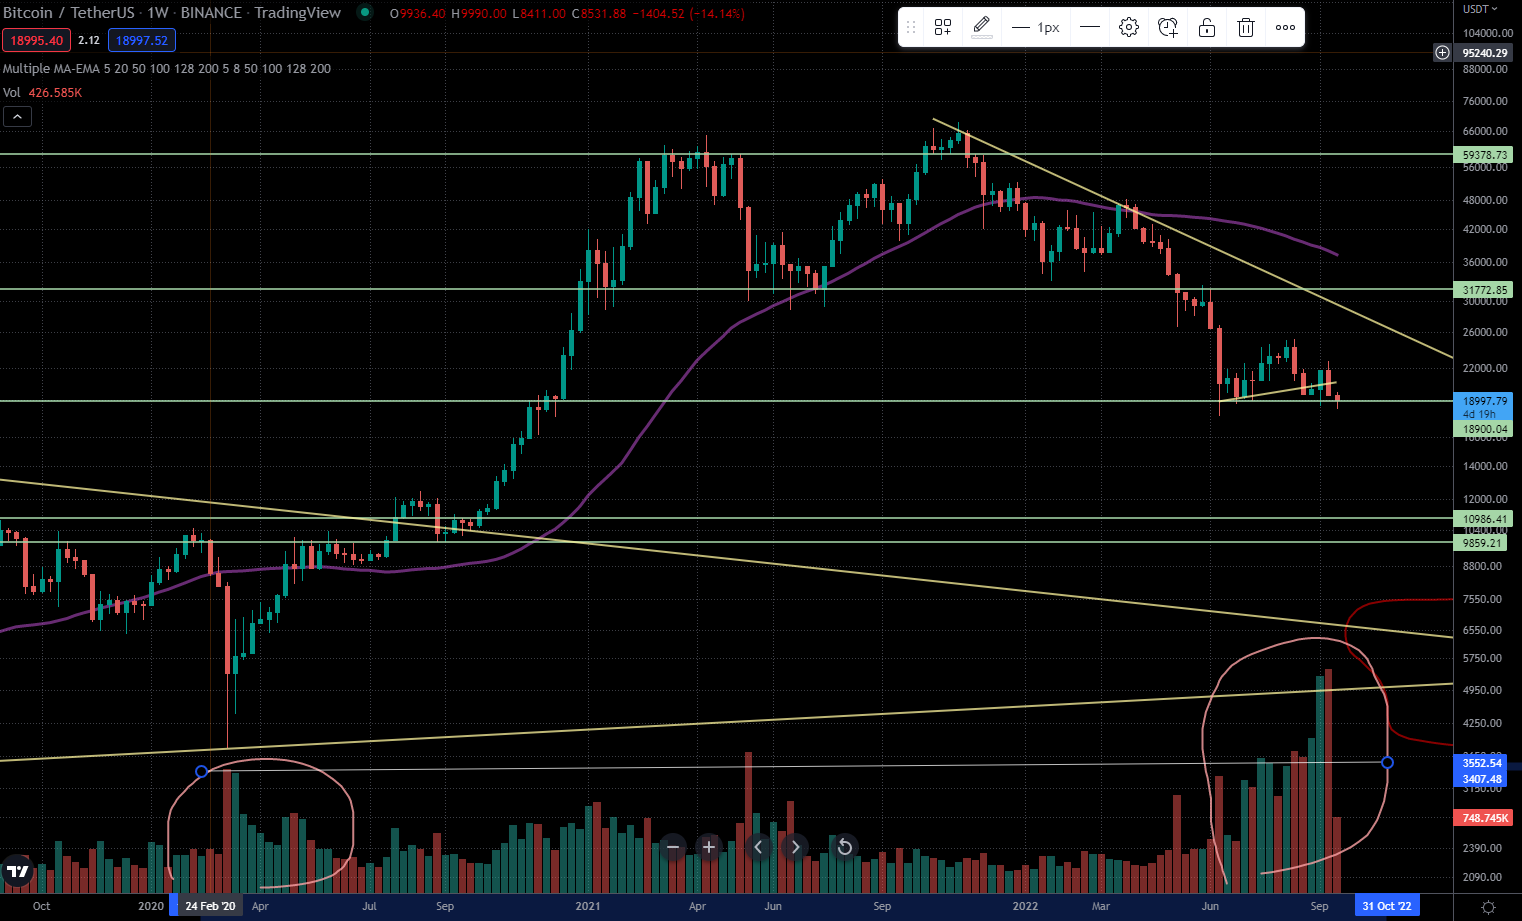Click the 31772.85 price level label
Viewport: 1522px width, 921px height.
click(x=1483, y=290)
